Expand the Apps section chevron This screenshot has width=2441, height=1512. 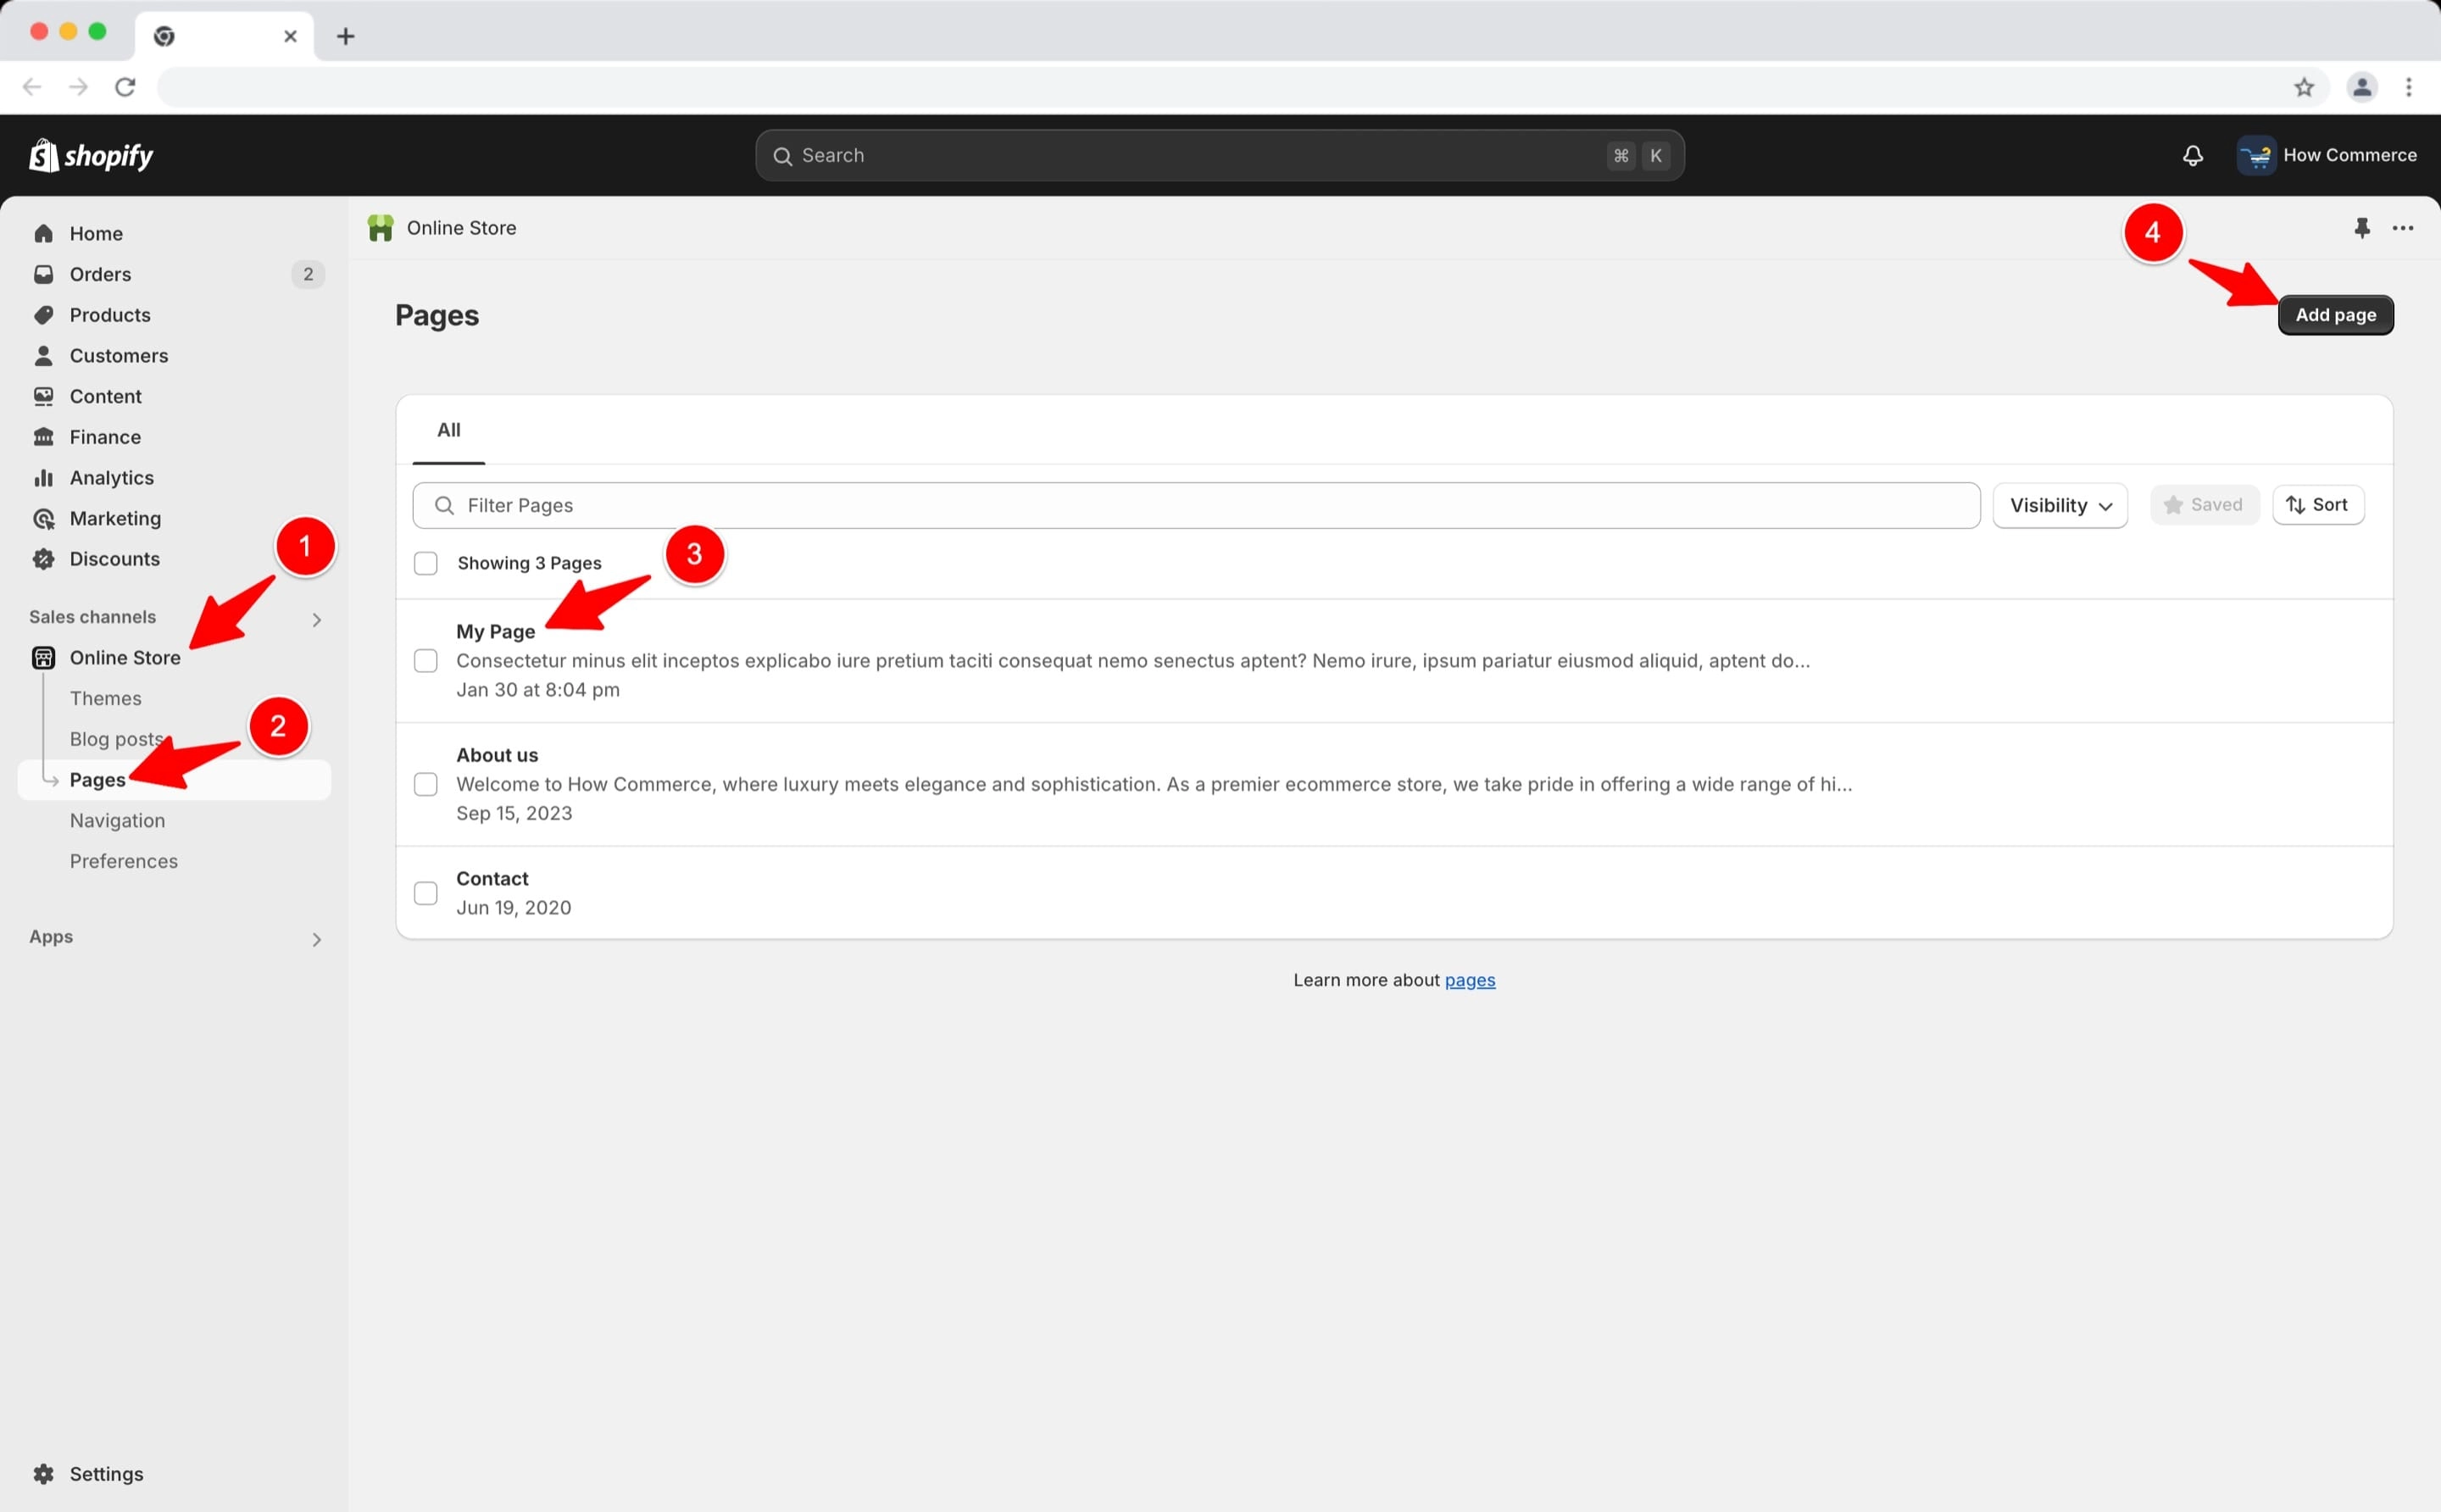click(316, 939)
